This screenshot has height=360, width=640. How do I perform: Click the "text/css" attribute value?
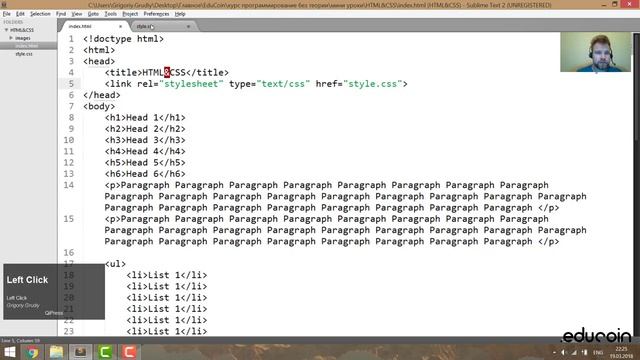283,84
